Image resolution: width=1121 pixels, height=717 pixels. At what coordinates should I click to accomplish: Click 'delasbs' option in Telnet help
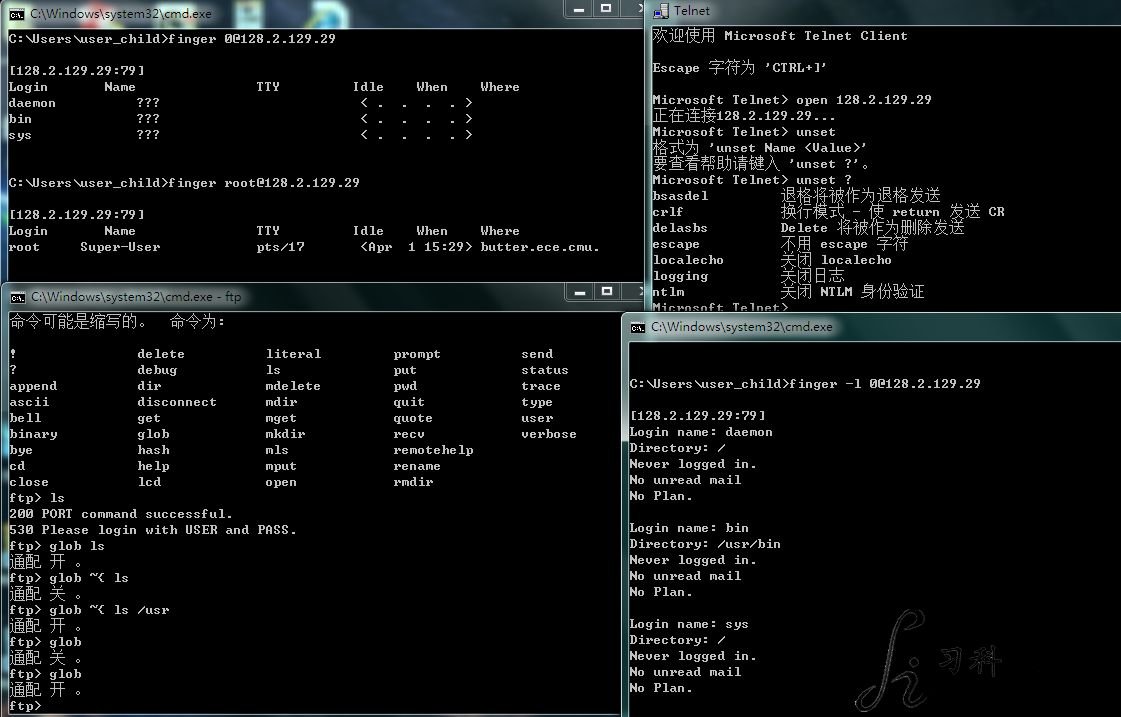[x=680, y=228]
